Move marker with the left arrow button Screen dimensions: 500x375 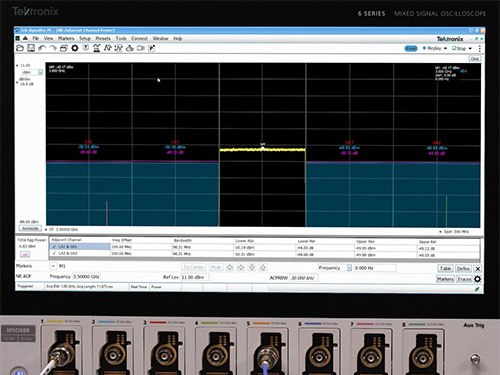tap(230, 267)
